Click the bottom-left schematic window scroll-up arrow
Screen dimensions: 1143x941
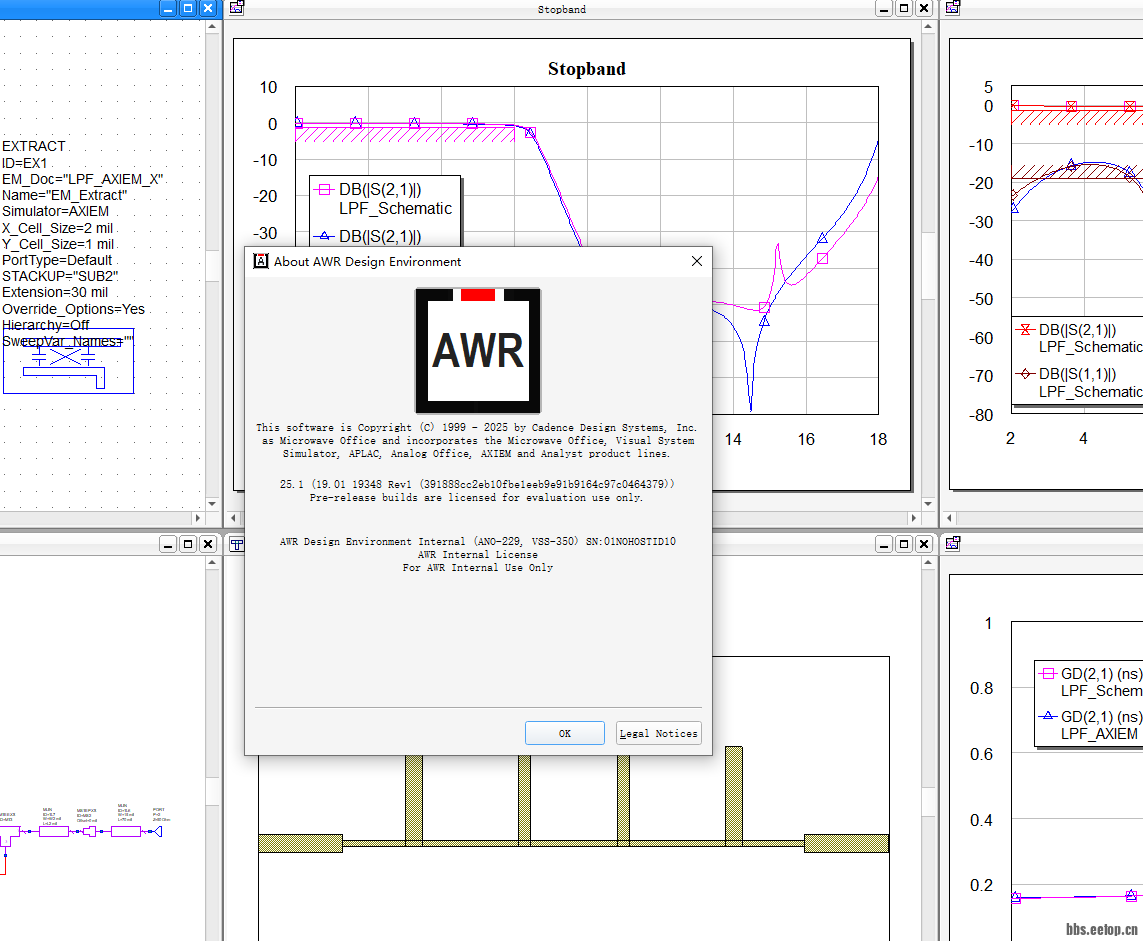coord(212,563)
